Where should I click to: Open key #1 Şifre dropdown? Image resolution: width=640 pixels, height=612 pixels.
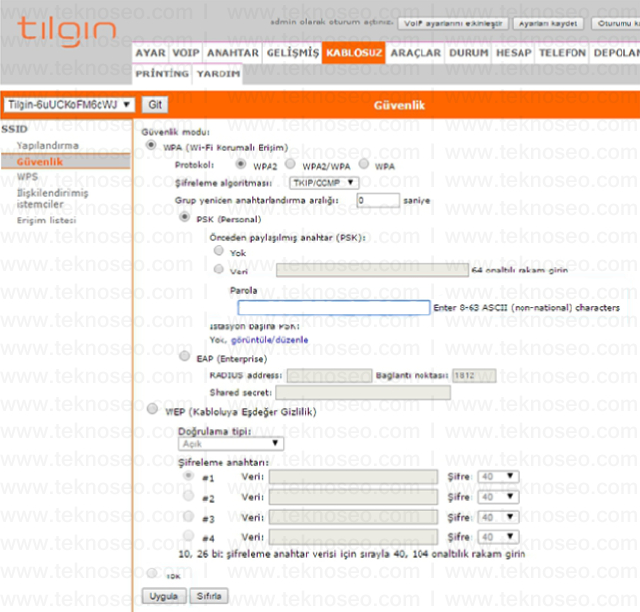pos(498,476)
